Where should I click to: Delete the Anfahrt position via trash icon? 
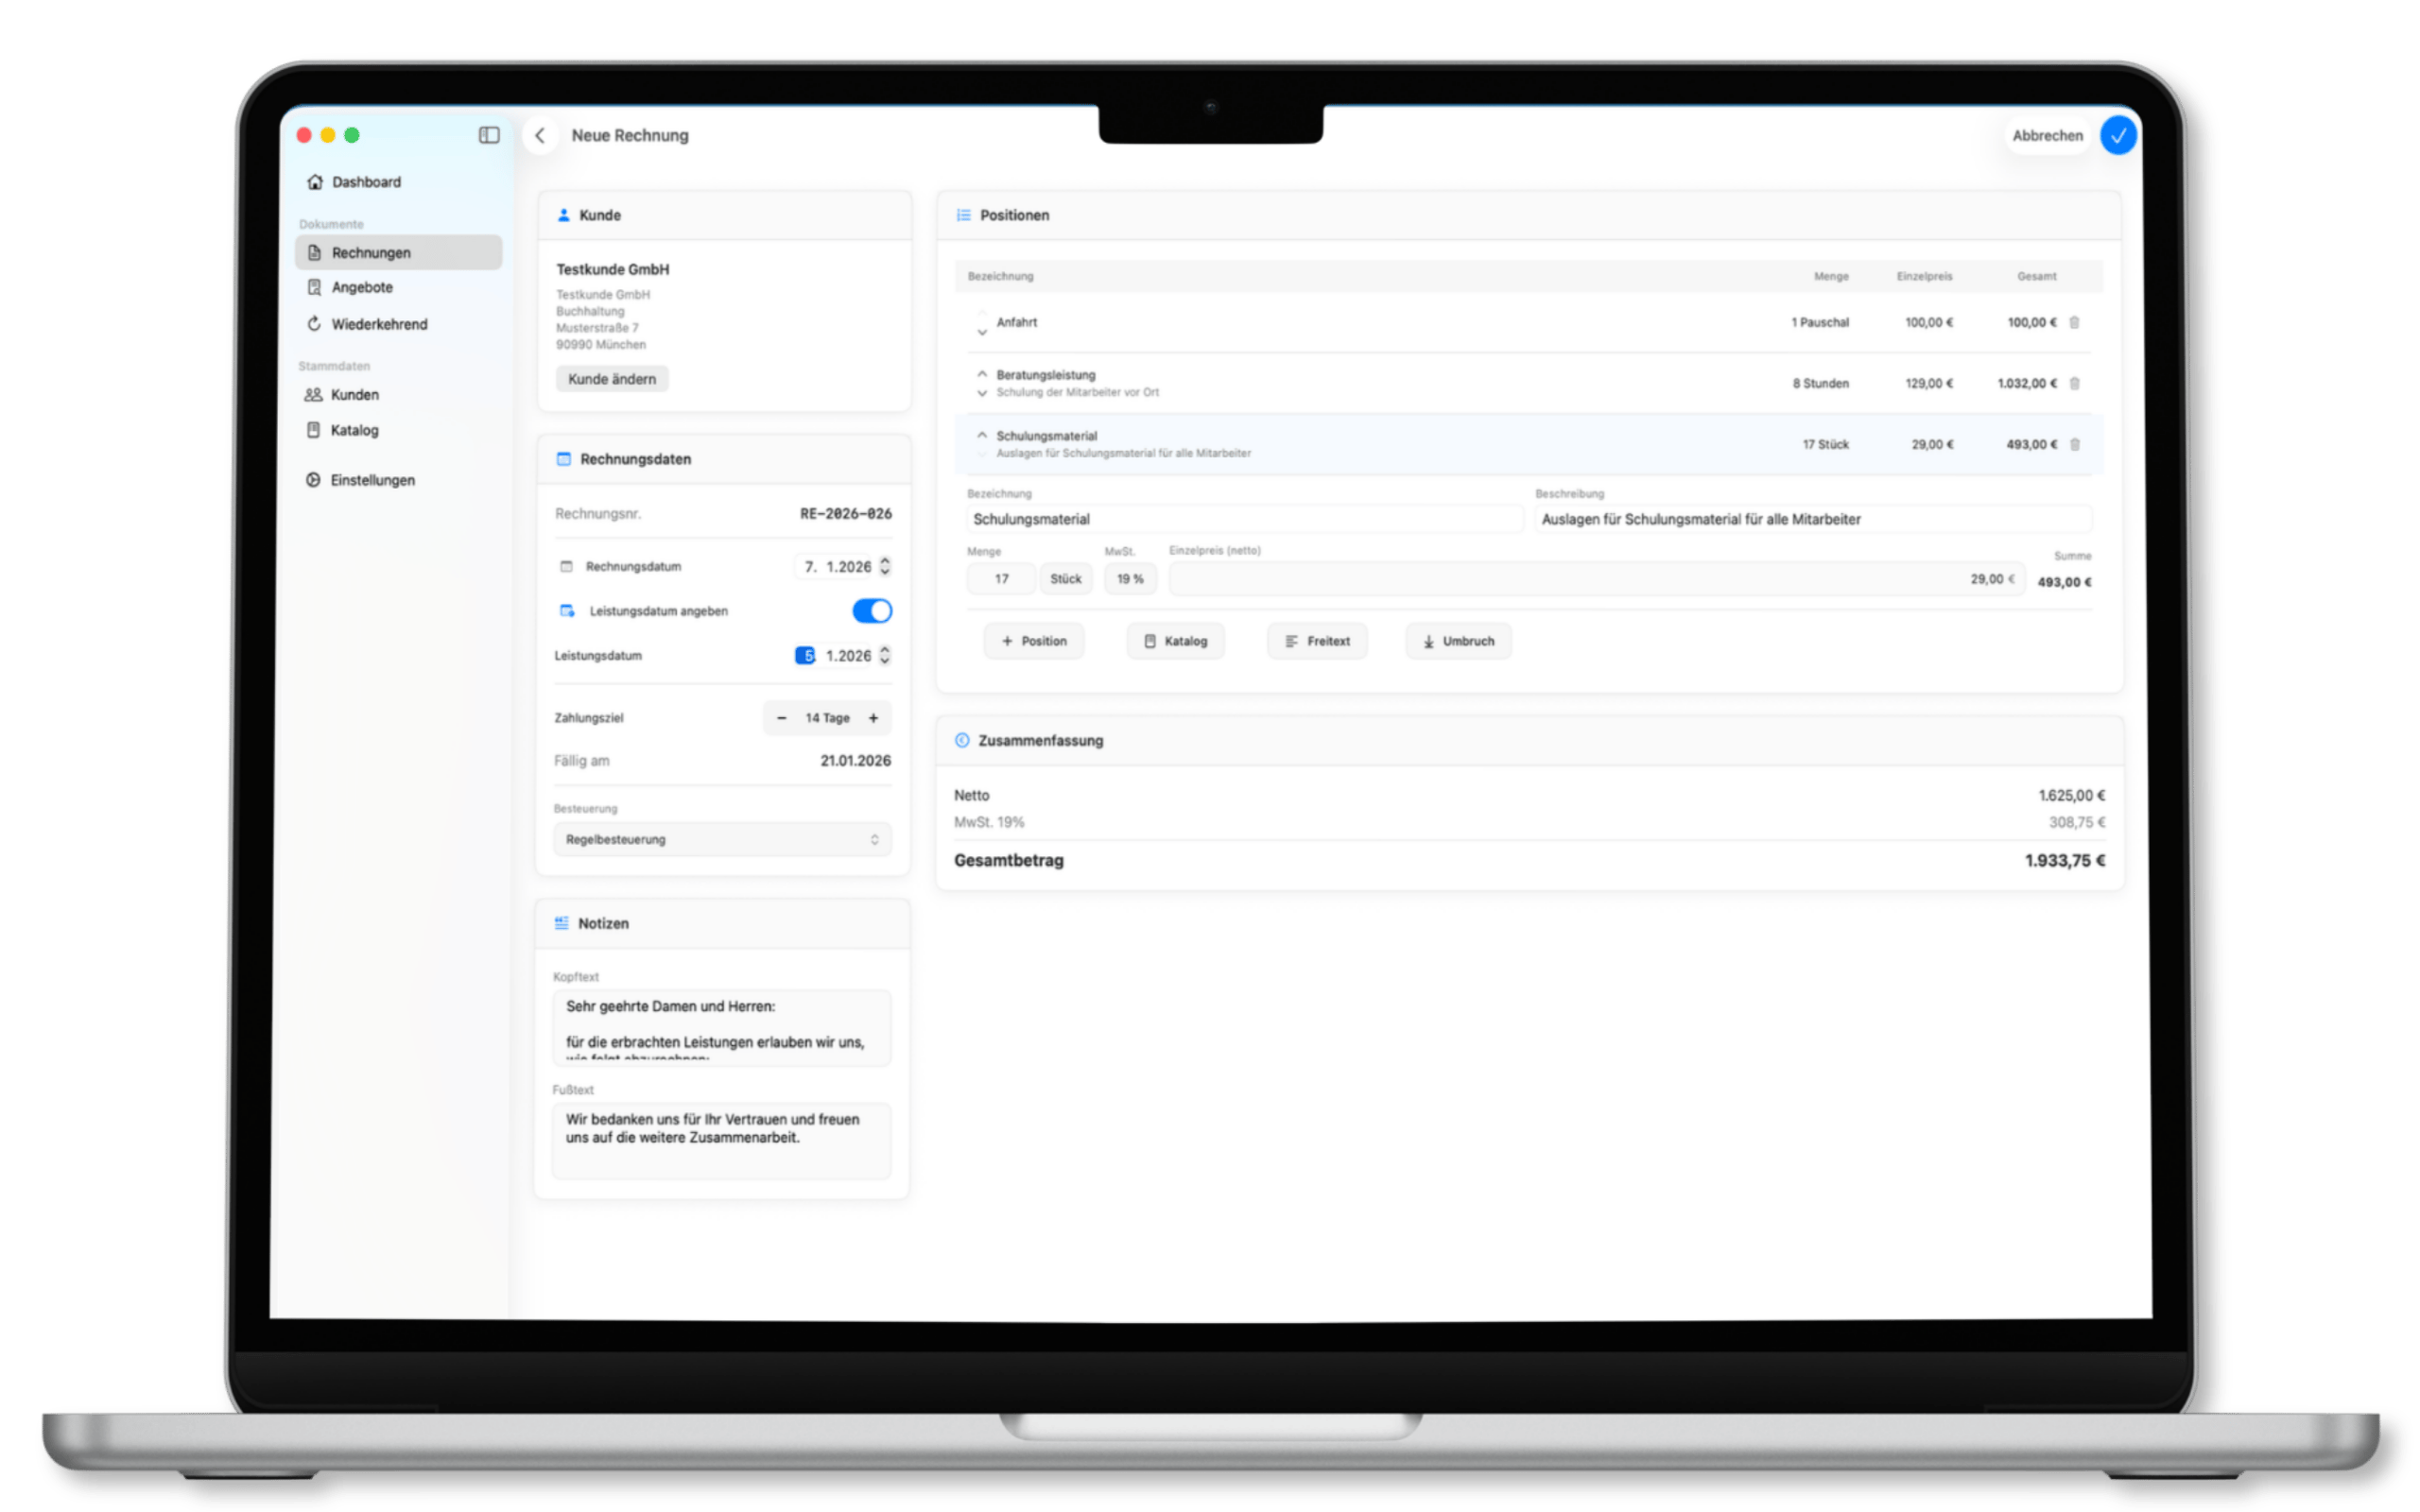[x=2074, y=322]
